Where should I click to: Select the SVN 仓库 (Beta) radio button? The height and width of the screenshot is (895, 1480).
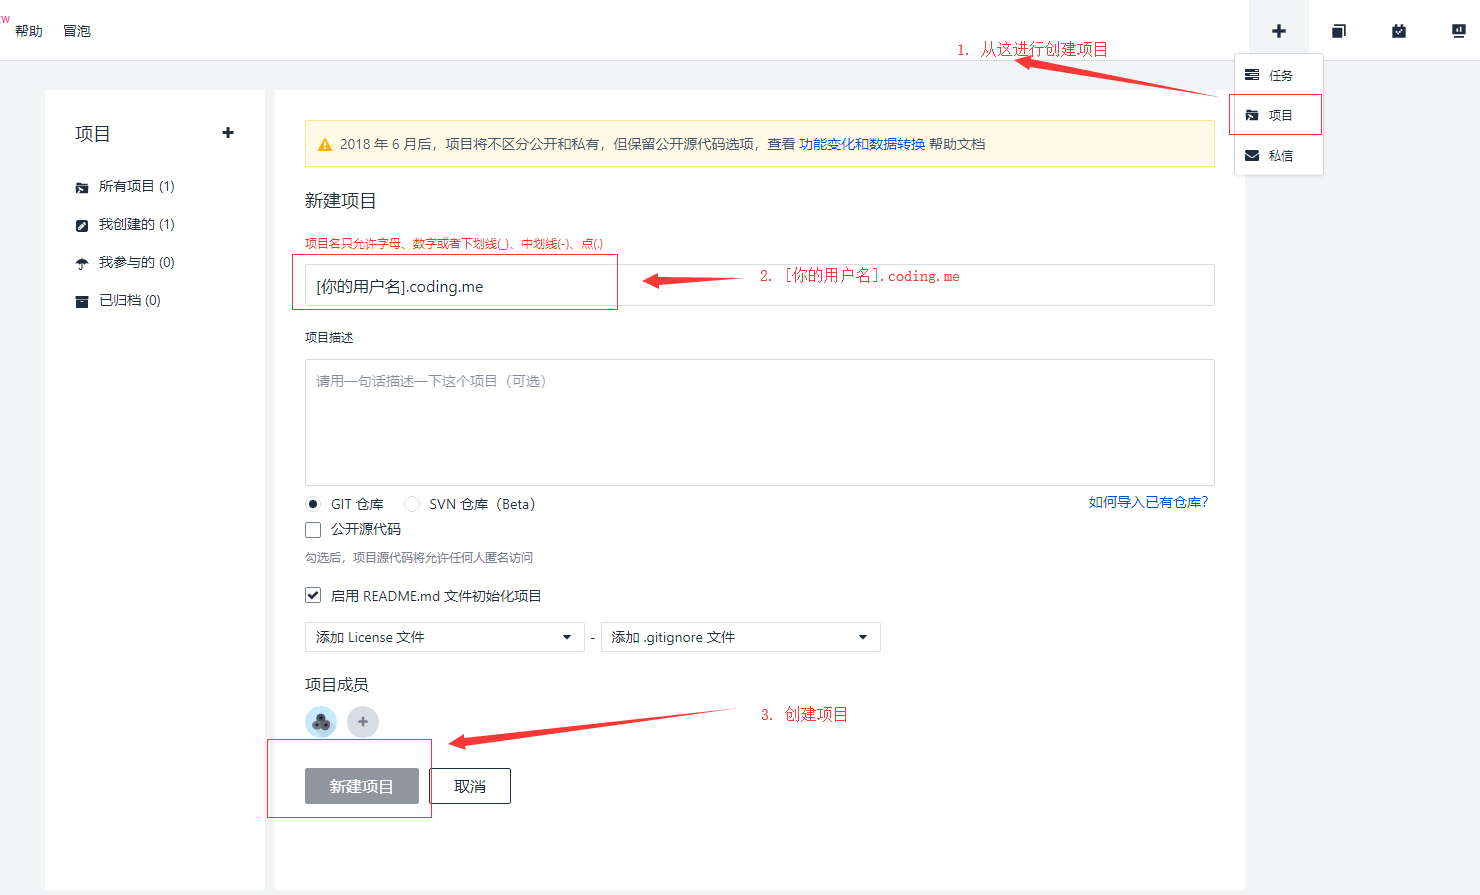point(411,503)
